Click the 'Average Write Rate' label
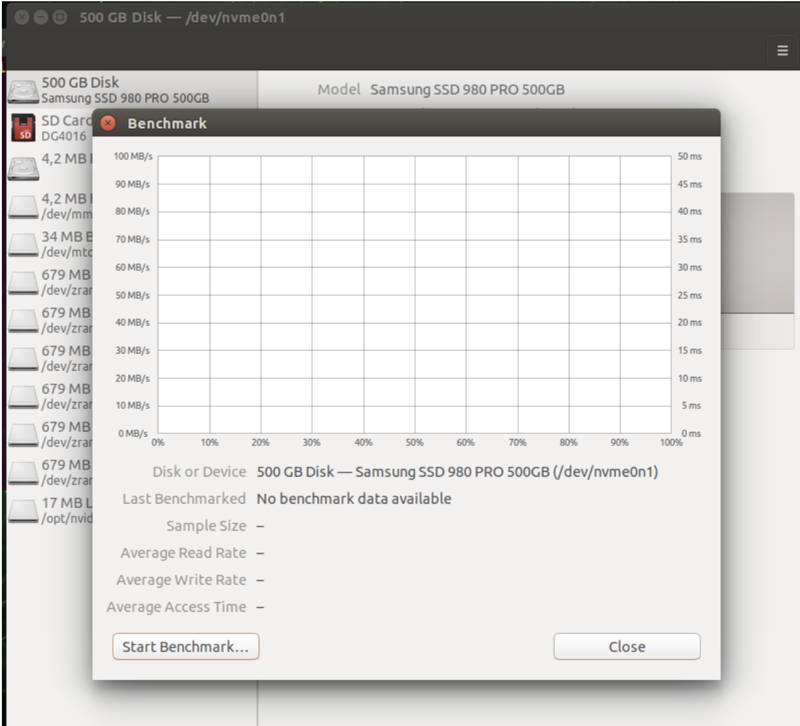800x726 pixels. 181,580
